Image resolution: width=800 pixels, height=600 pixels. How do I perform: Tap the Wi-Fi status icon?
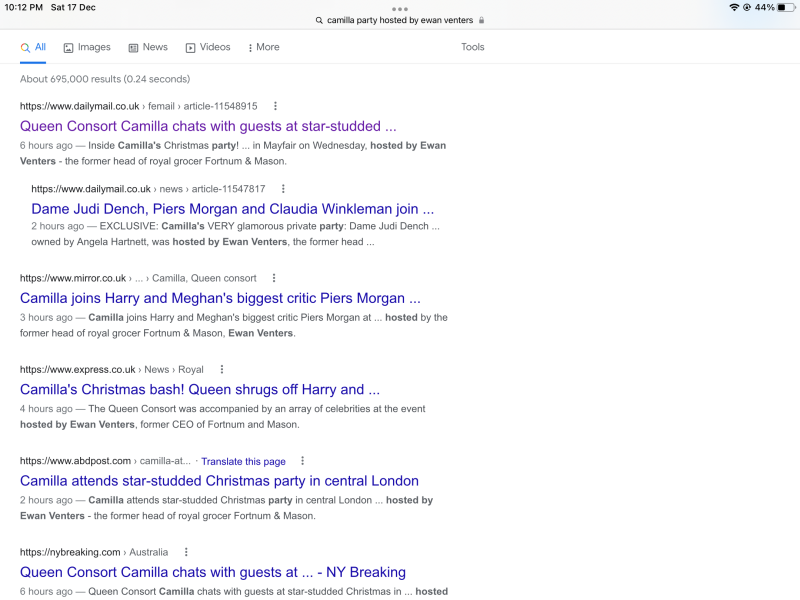coord(734,8)
